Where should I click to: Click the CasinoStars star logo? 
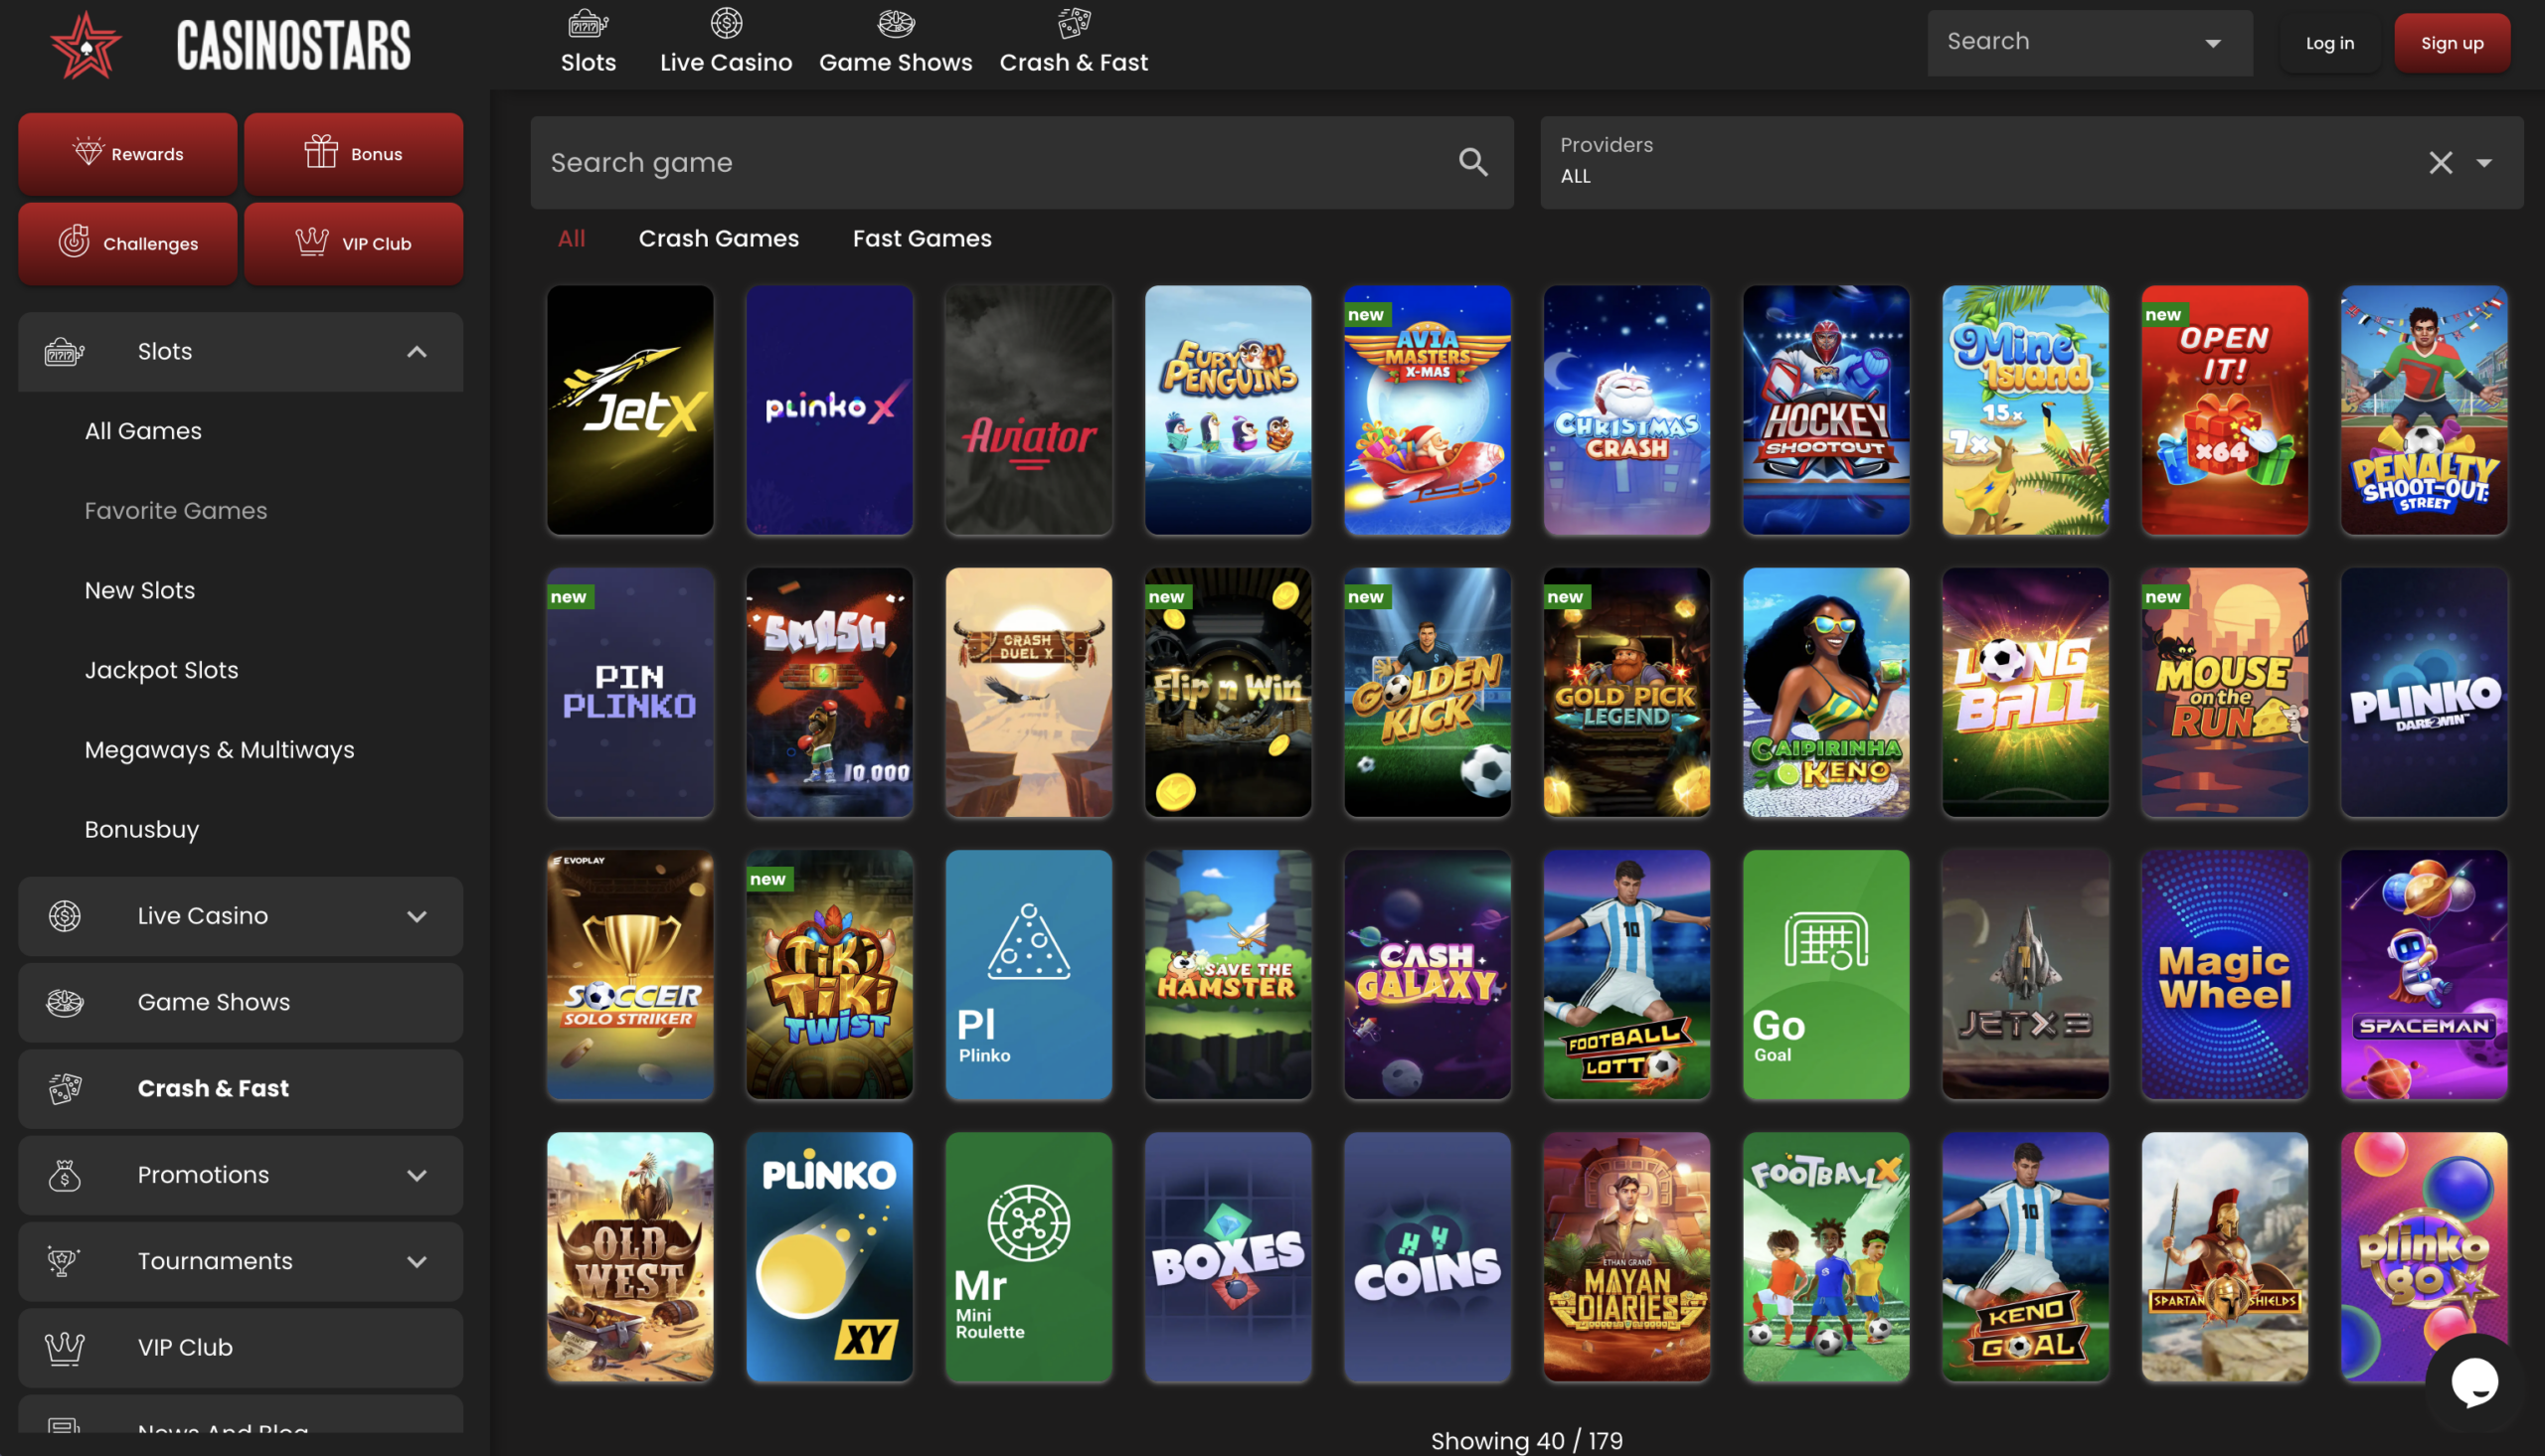(86, 46)
